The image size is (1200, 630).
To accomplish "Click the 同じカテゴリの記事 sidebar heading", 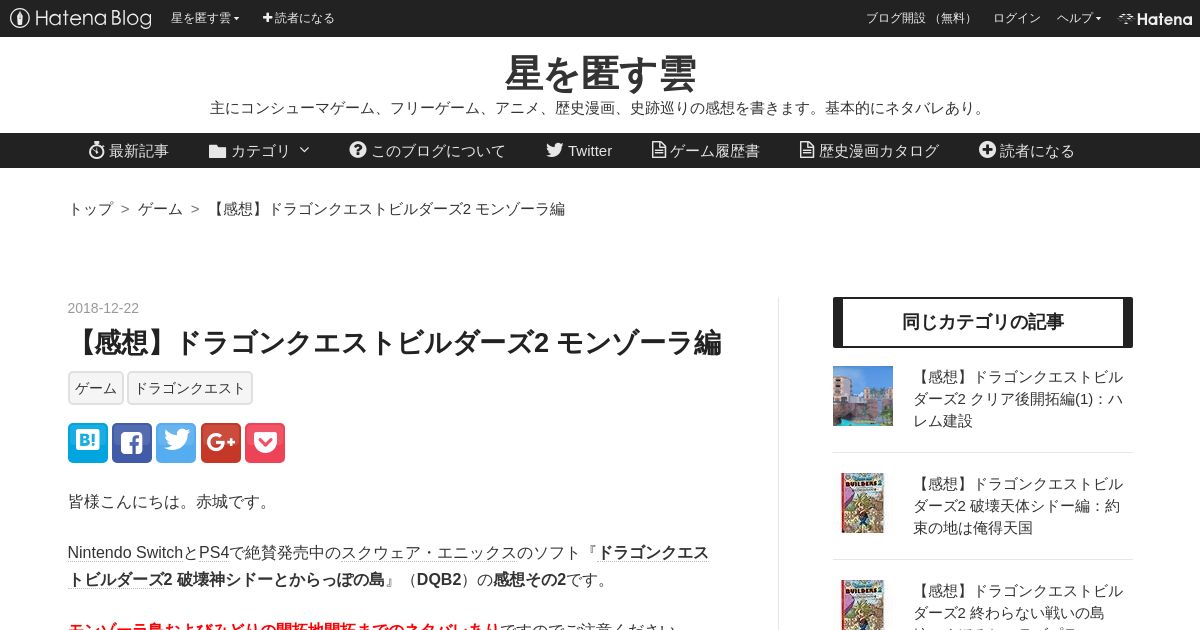I will [983, 322].
